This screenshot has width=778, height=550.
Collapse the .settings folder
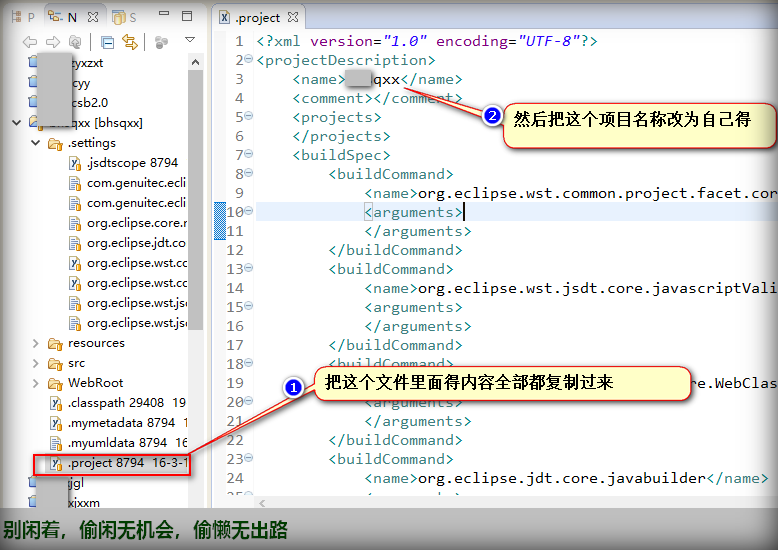click(x=36, y=142)
